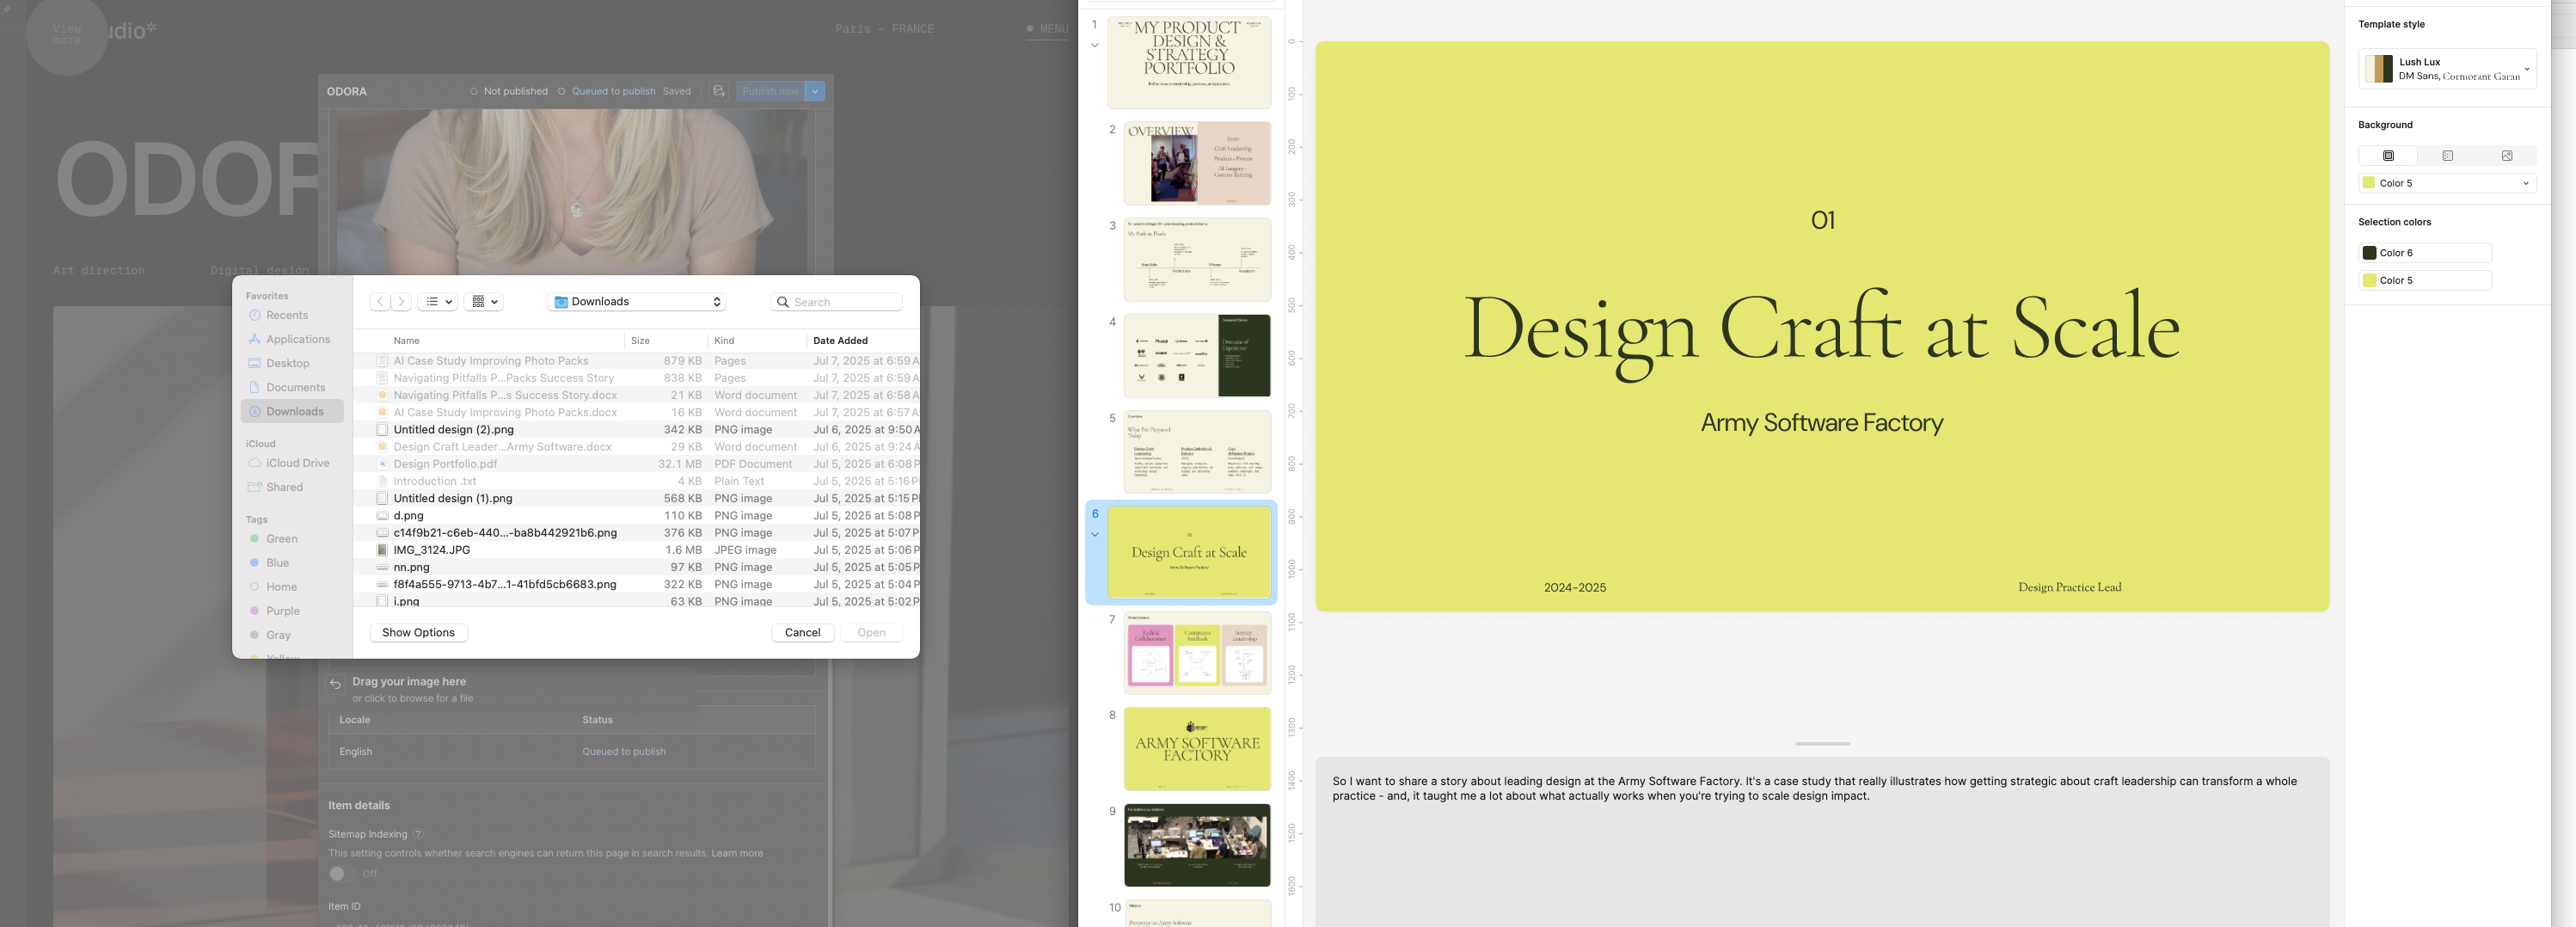
Task: Go back in the file dialog
Action: (x=380, y=301)
